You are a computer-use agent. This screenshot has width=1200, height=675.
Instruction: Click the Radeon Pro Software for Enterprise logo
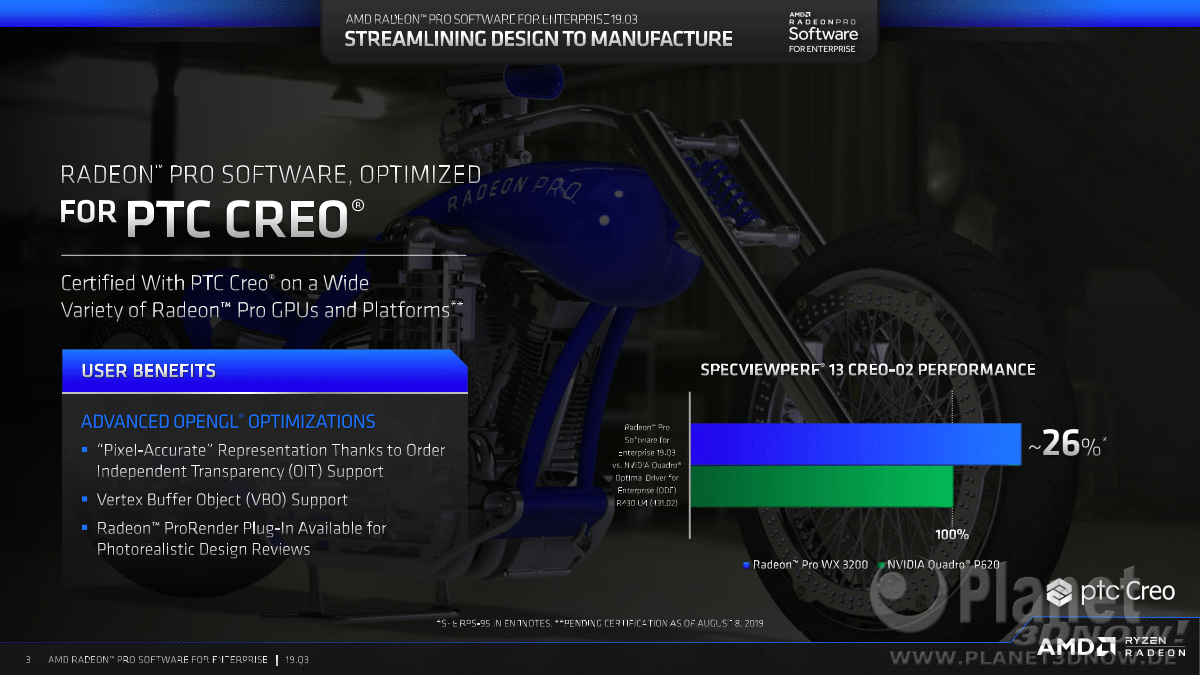[x=823, y=33]
